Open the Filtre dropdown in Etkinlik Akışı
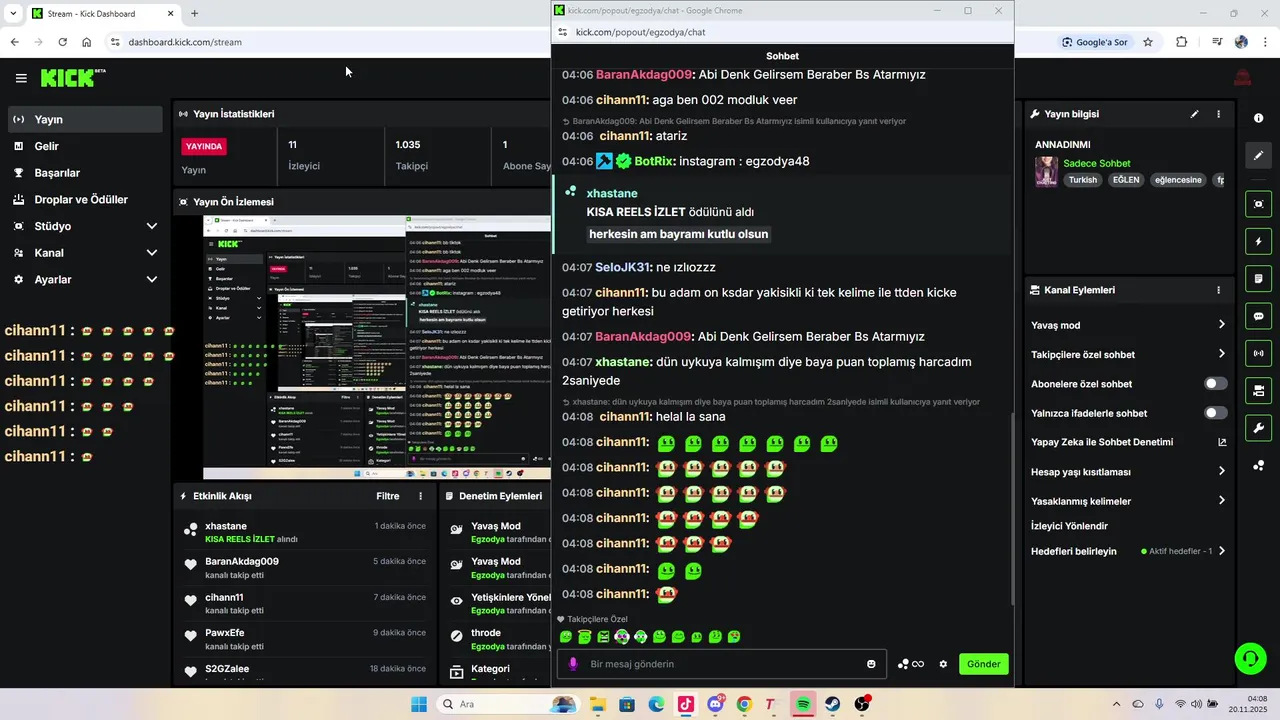This screenshot has height=720, width=1280. (x=388, y=496)
